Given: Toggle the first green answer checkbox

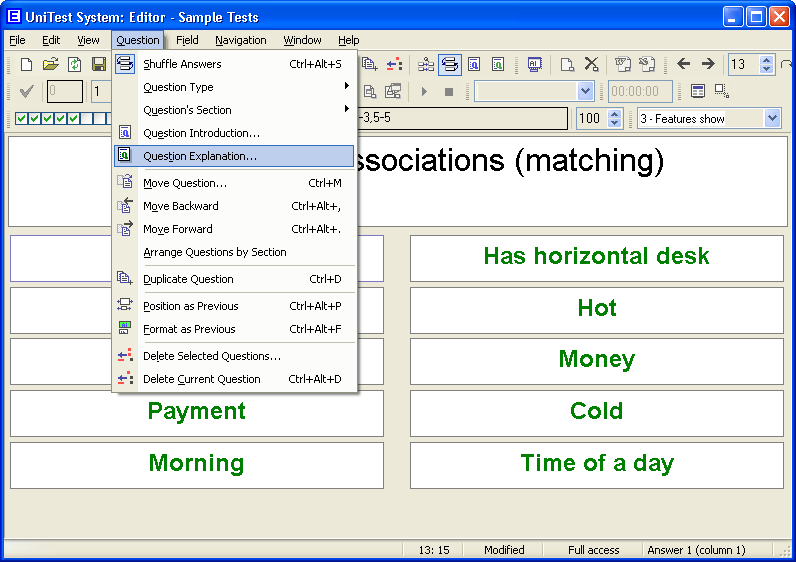Looking at the screenshot, I should [x=22, y=119].
